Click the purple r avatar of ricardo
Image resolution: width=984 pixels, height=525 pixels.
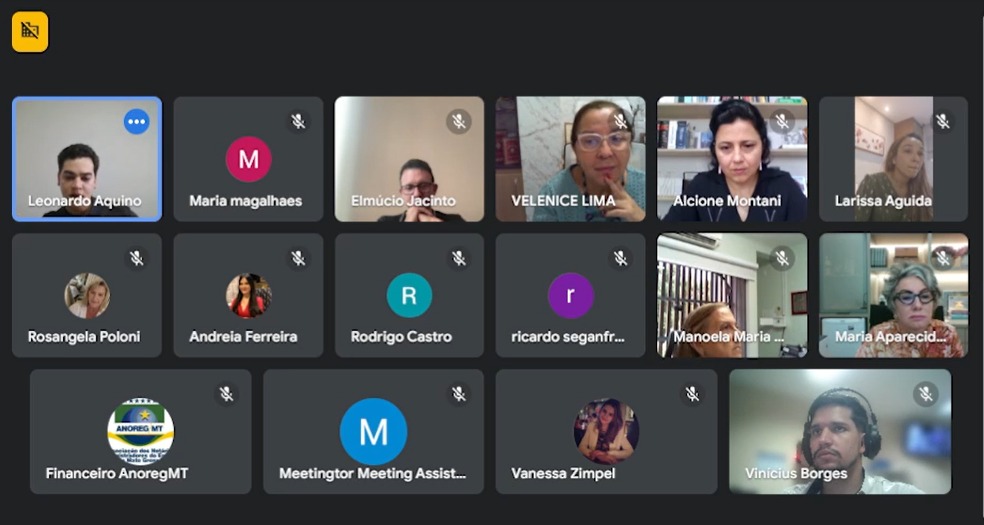click(570, 295)
